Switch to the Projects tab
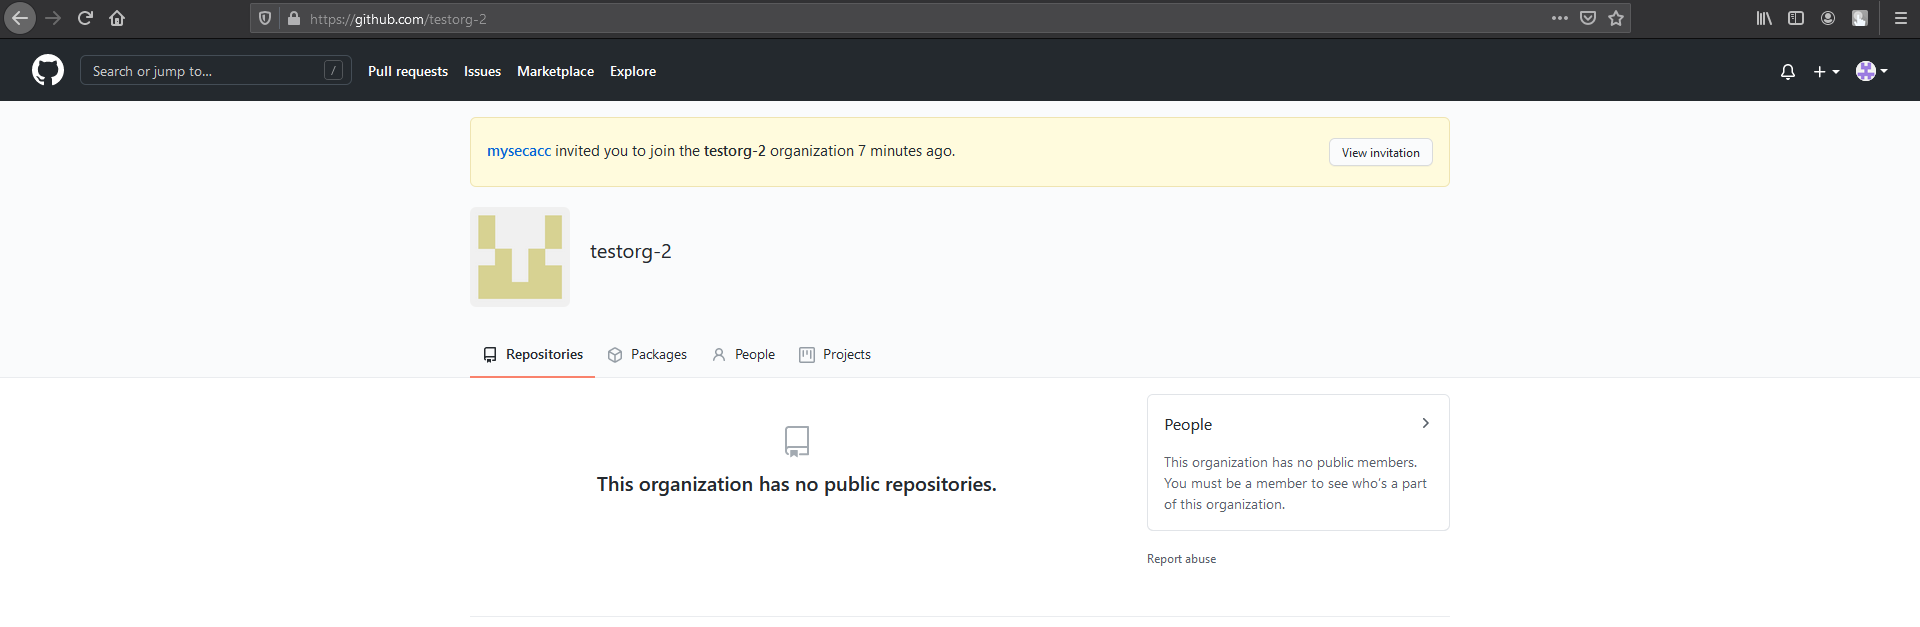 [835, 355]
